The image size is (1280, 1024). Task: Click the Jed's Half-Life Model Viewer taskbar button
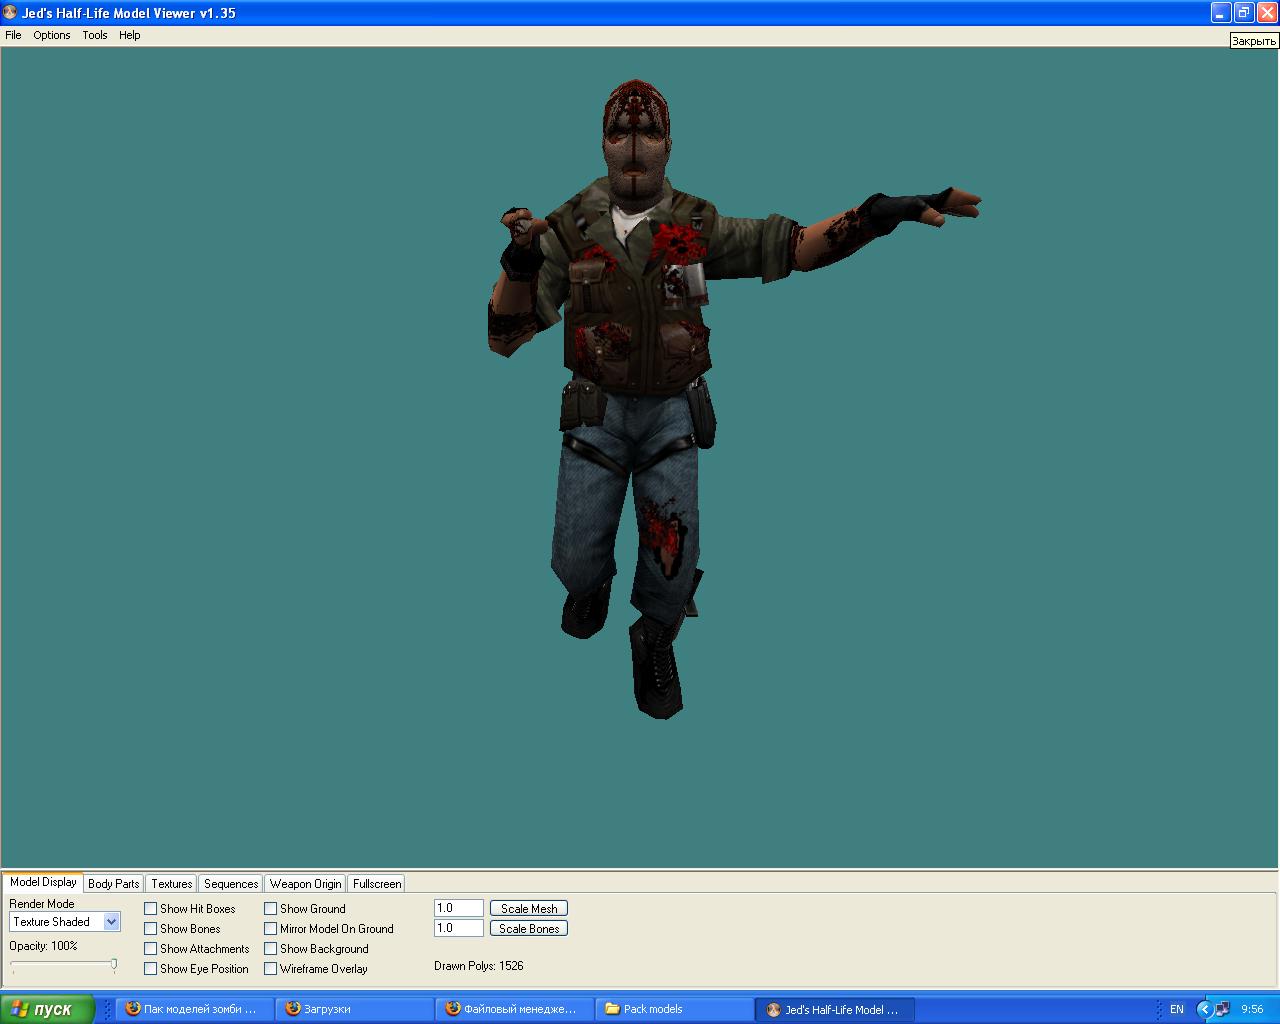pyautogui.click(x=835, y=1009)
